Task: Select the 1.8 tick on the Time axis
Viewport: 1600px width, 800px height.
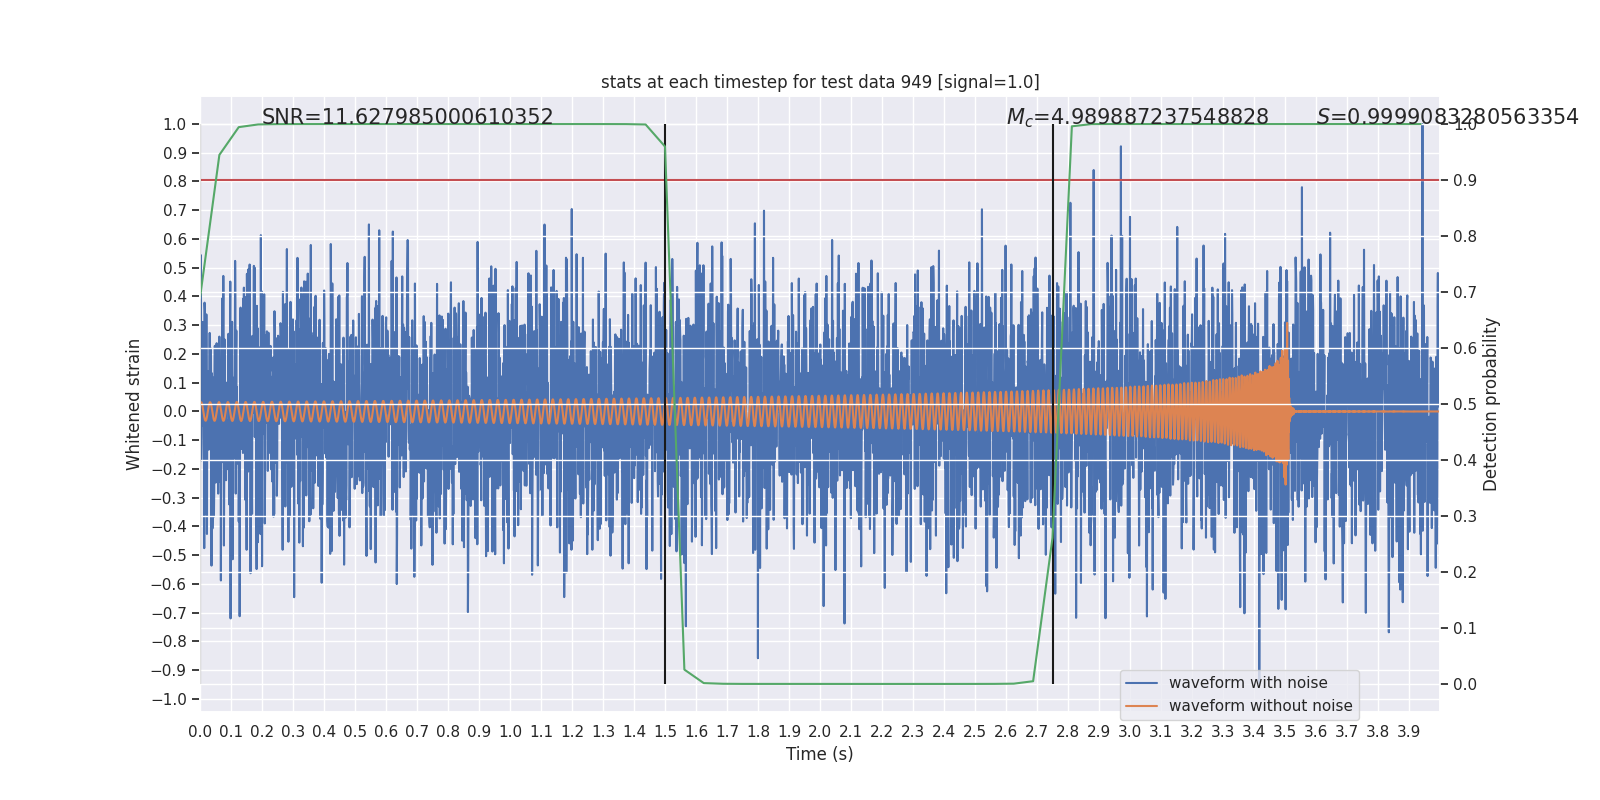Action: pyautogui.click(x=758, y=731)
